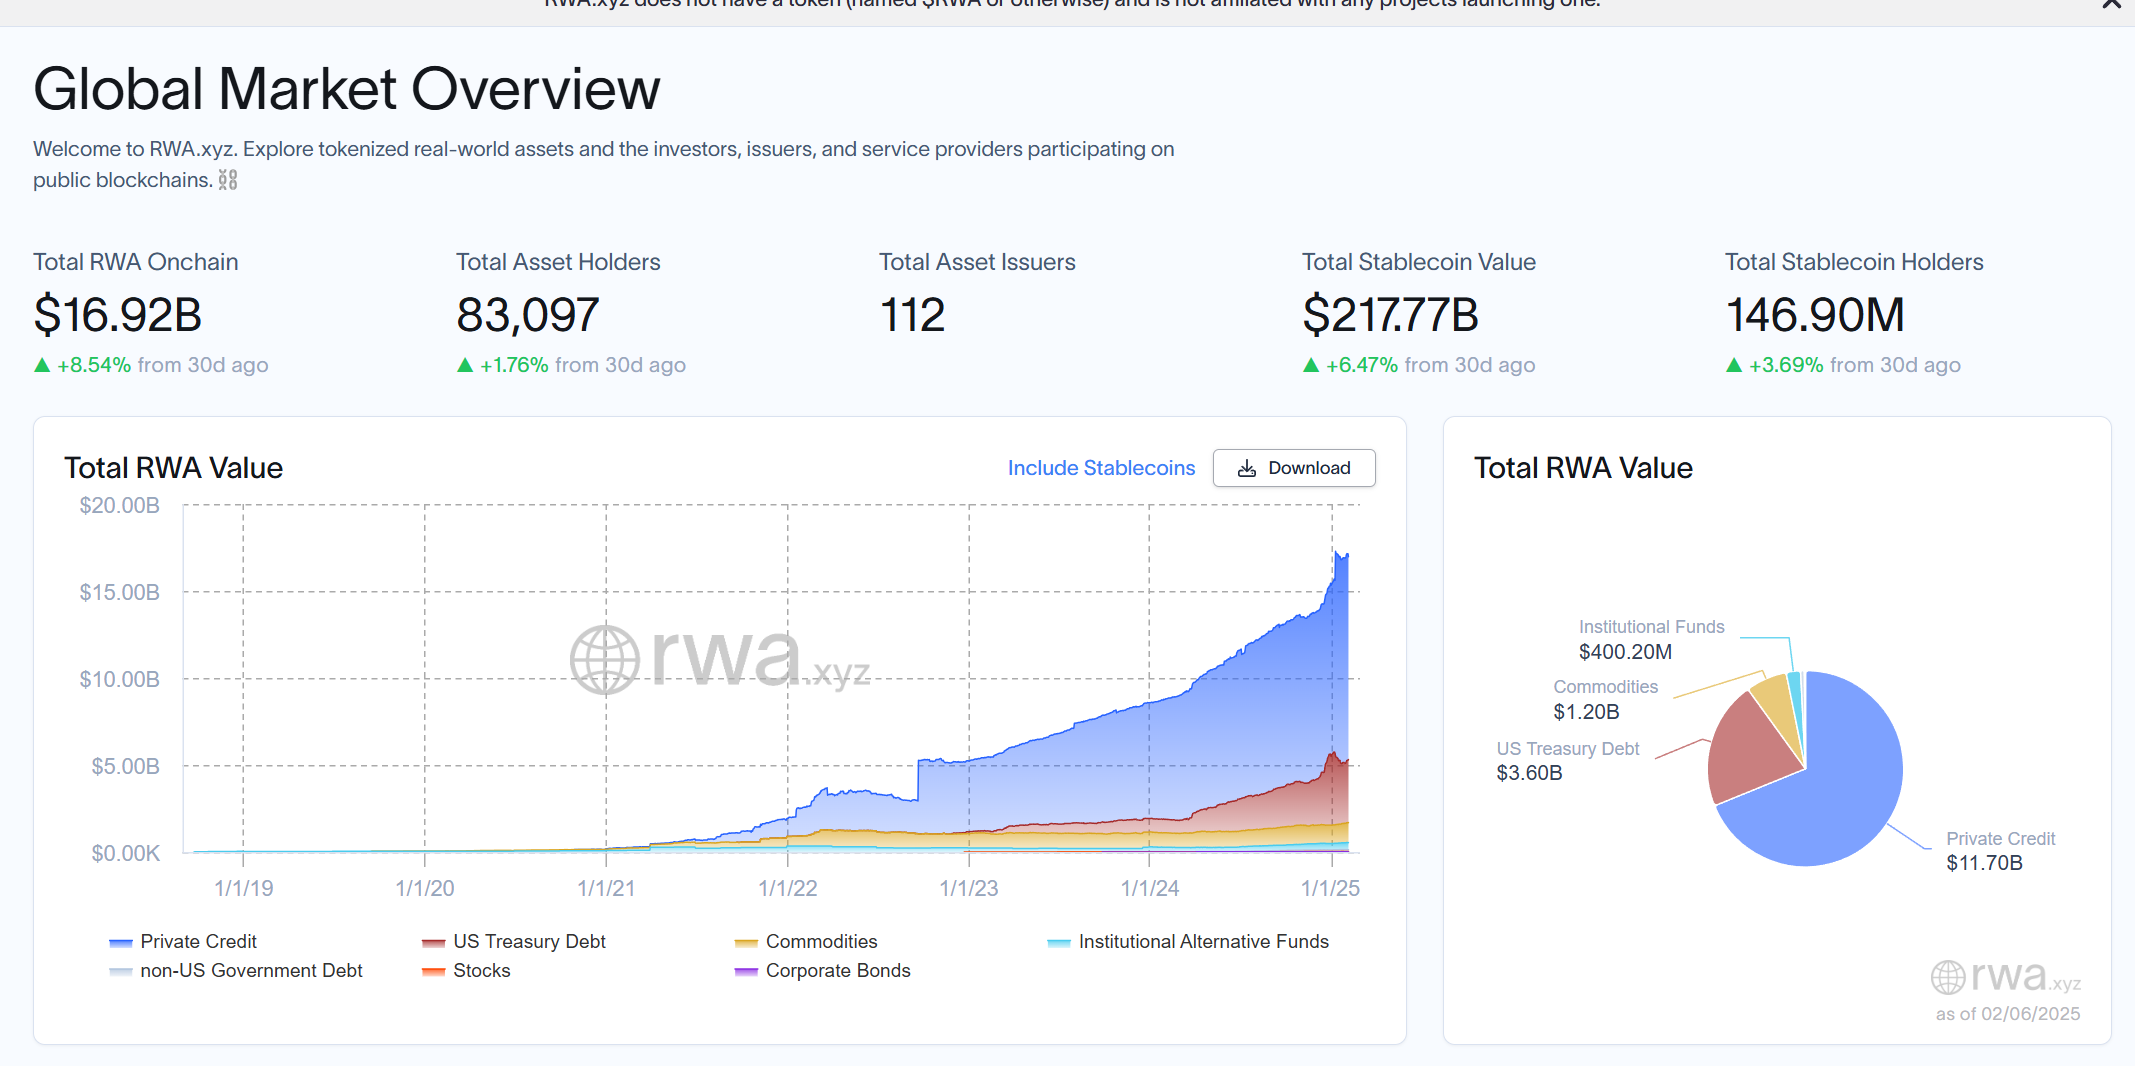Click the download arrow icon inside Download button
This screenshot has width=2135, height=1066.
[1247, 468]
